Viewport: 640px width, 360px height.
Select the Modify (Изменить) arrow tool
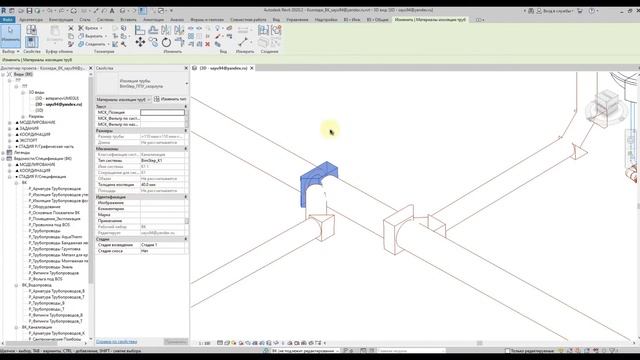tap(10, 35)
